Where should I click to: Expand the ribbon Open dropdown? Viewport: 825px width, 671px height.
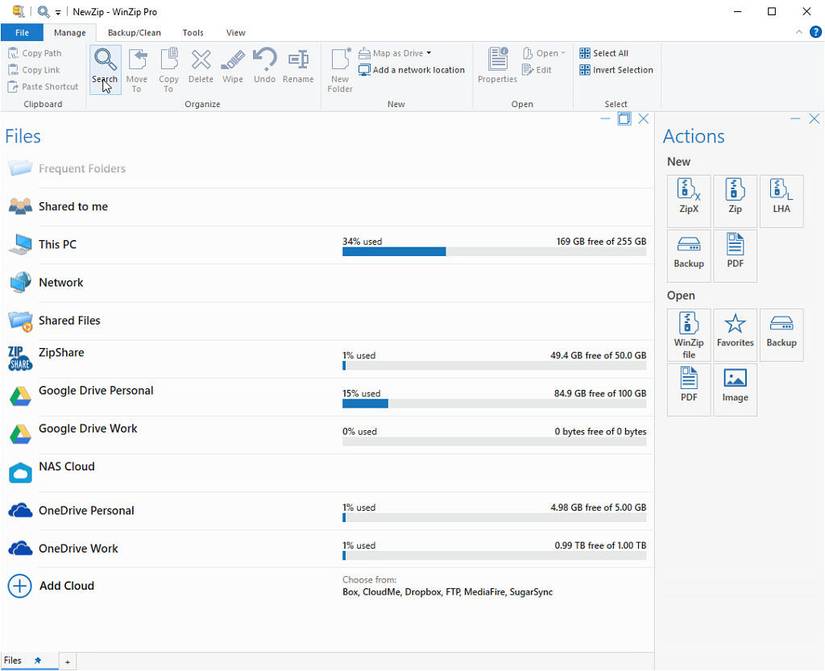point(544,53)
